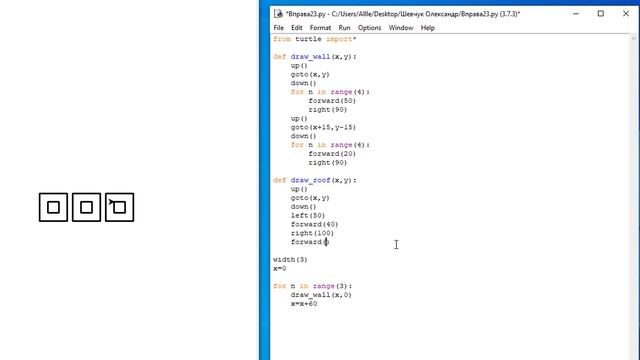
Task: Open the Format menu
Action: (x=320, y=28)
